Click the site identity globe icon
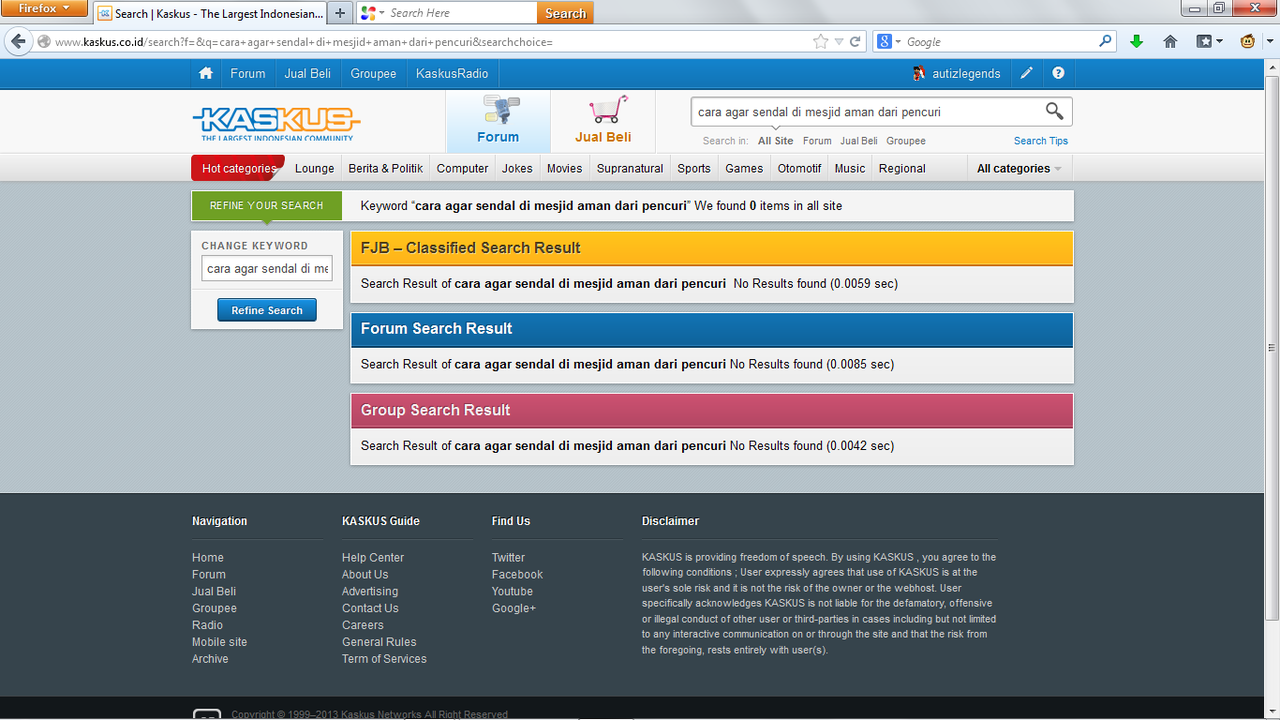Viewport: 1280px width, 720px height. [x=43, y=42]
